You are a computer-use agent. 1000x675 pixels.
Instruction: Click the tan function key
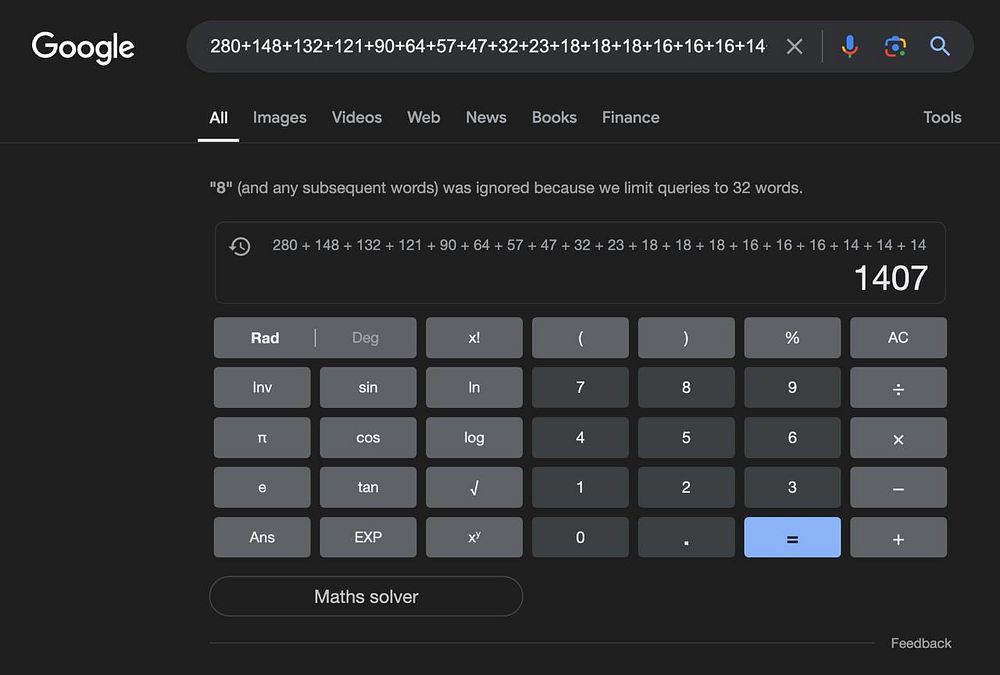(368, 487)
